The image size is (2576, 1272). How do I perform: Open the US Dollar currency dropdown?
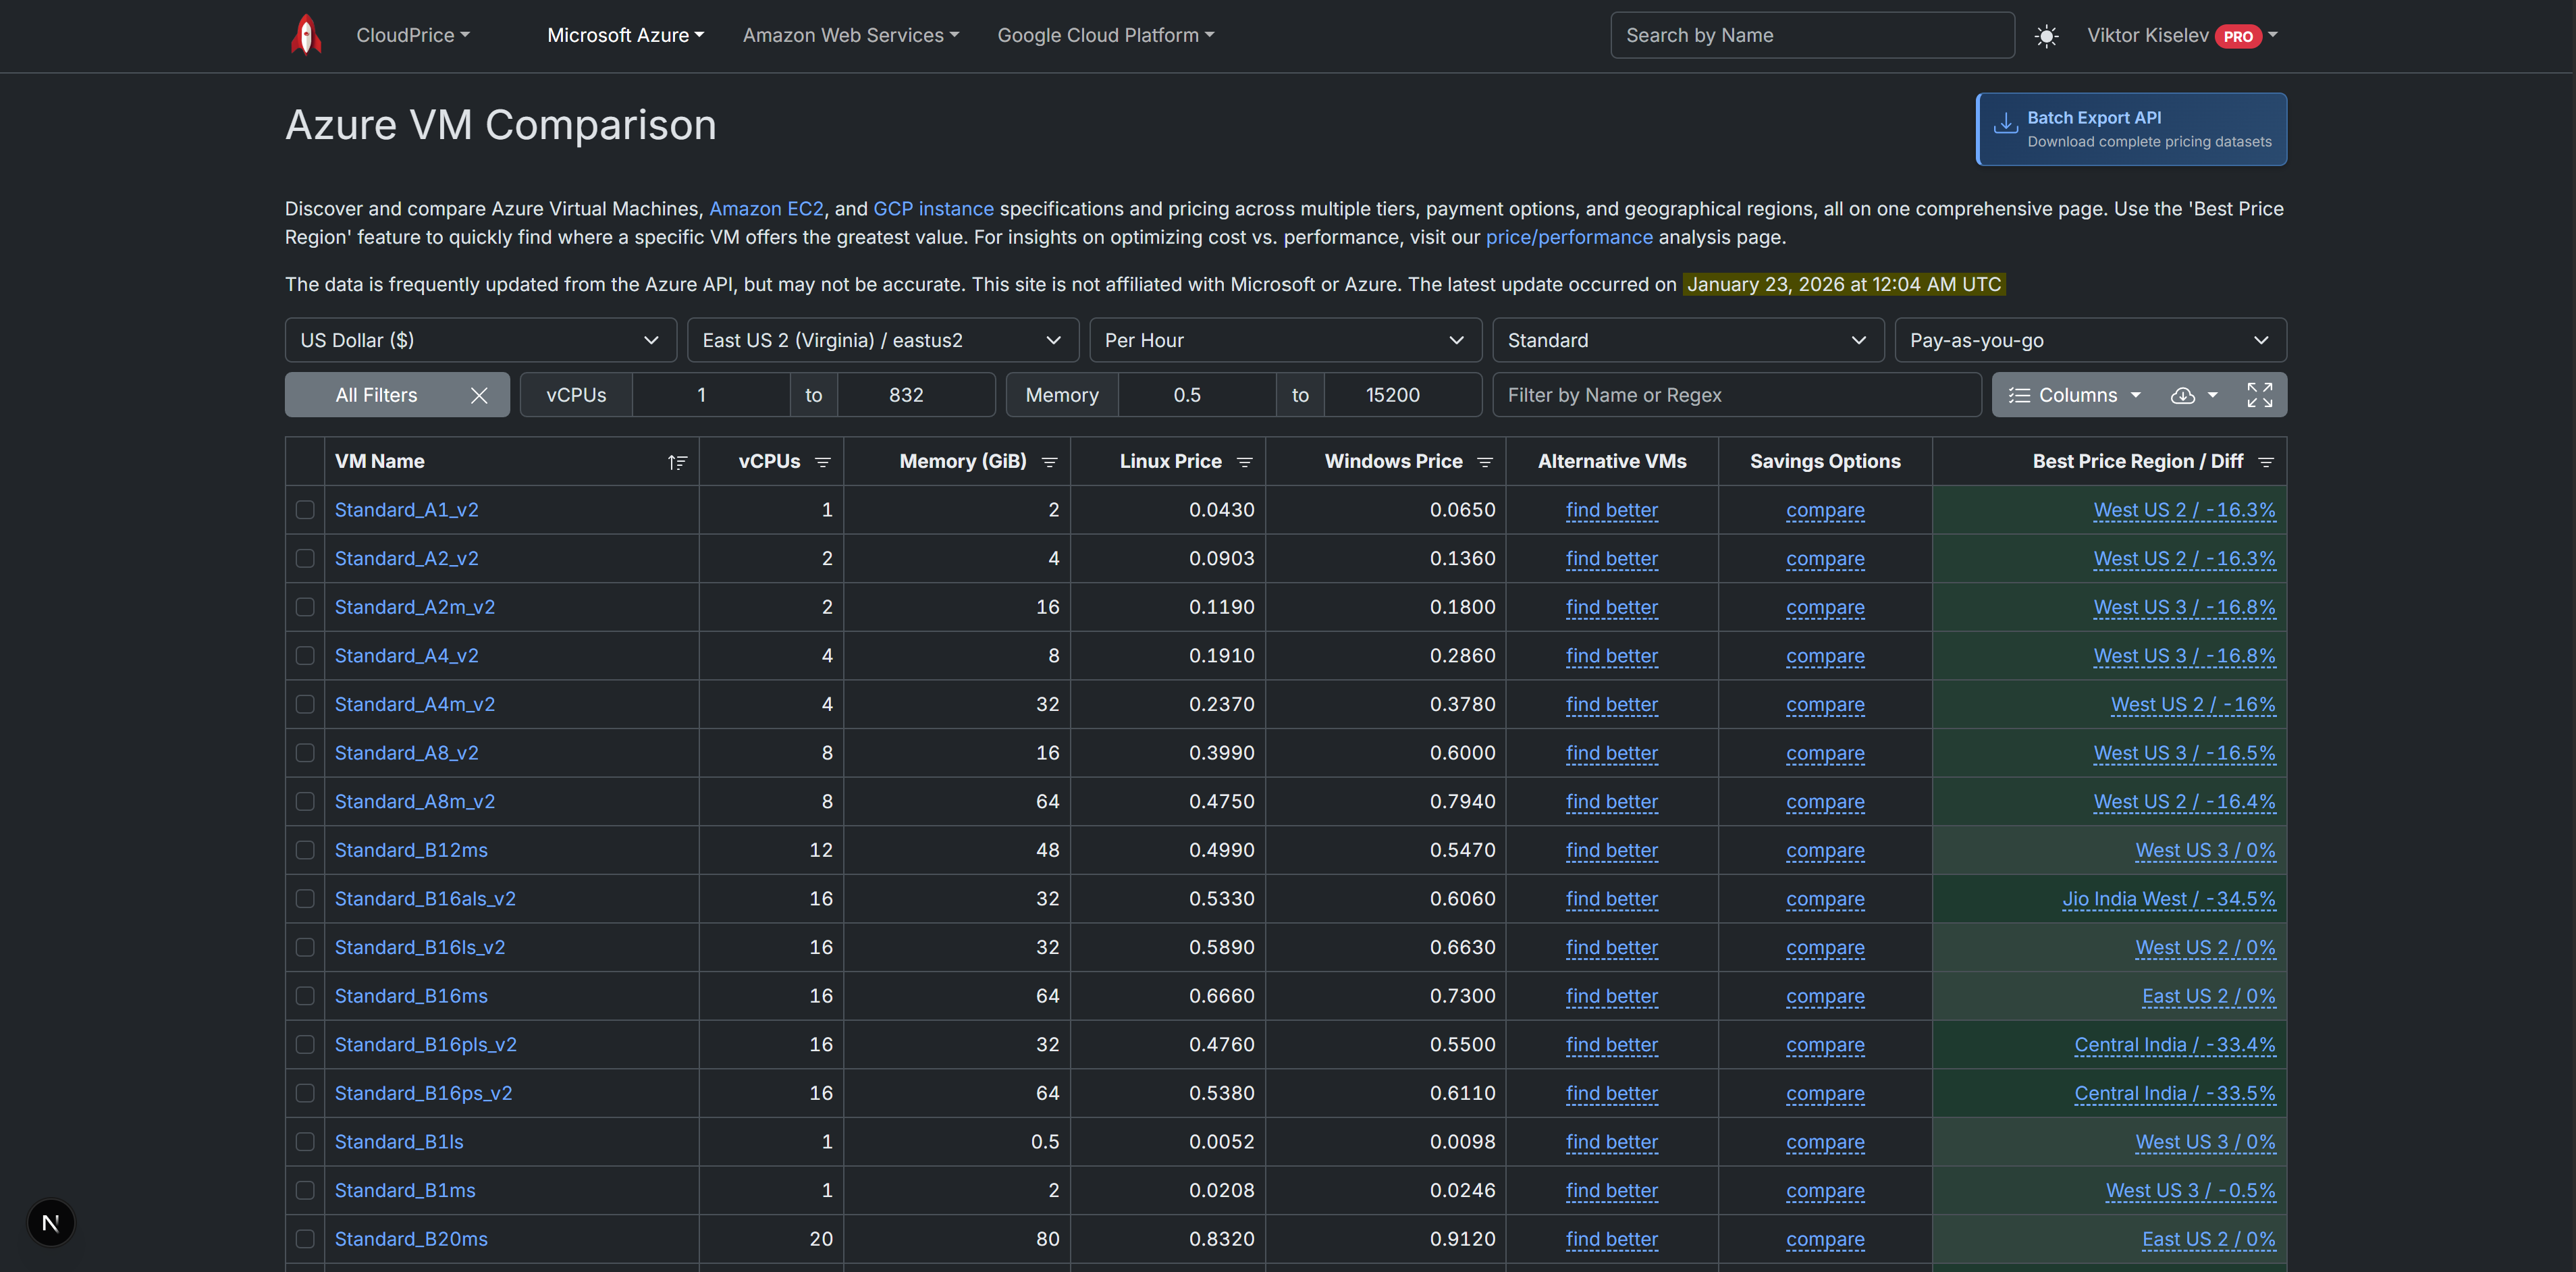point(480,340)
